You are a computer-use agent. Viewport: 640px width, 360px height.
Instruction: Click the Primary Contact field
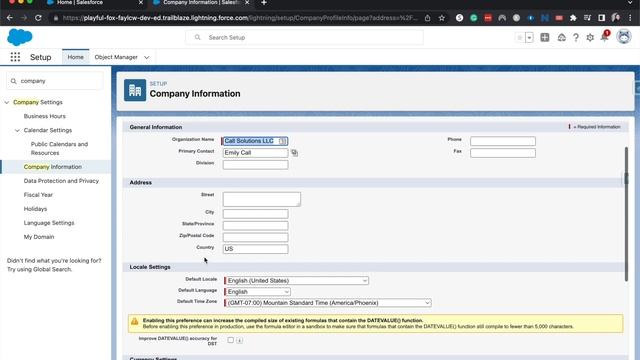255,153
